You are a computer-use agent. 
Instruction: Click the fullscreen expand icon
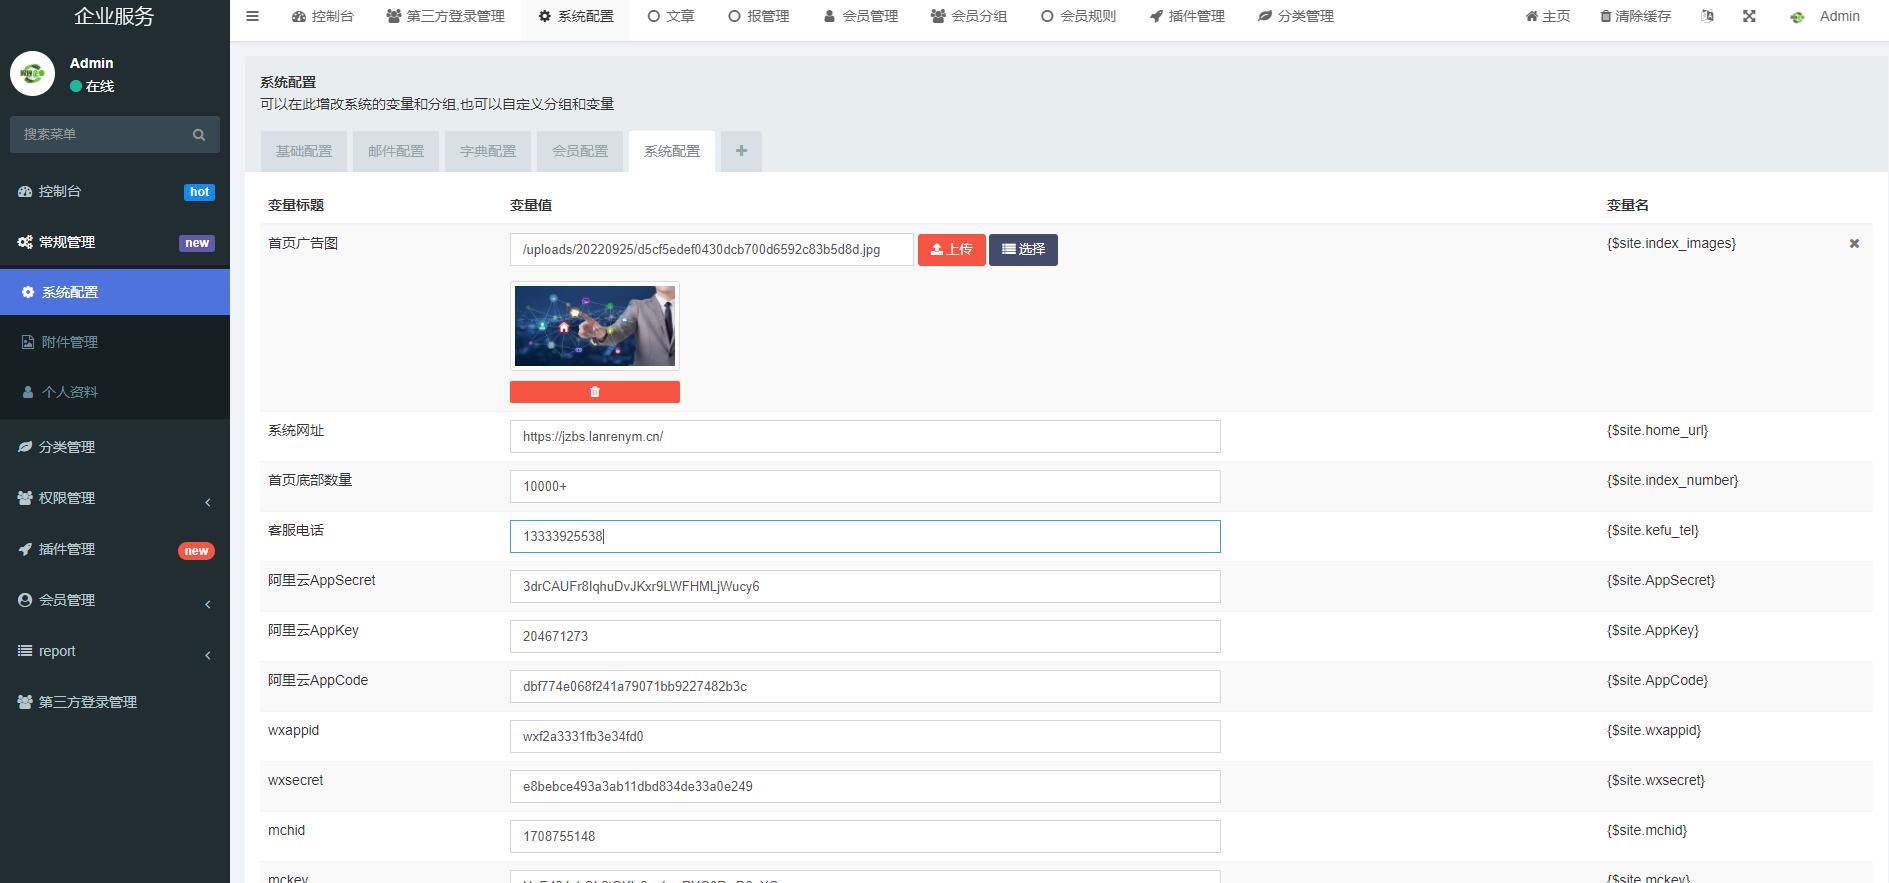pos(1749,16)
